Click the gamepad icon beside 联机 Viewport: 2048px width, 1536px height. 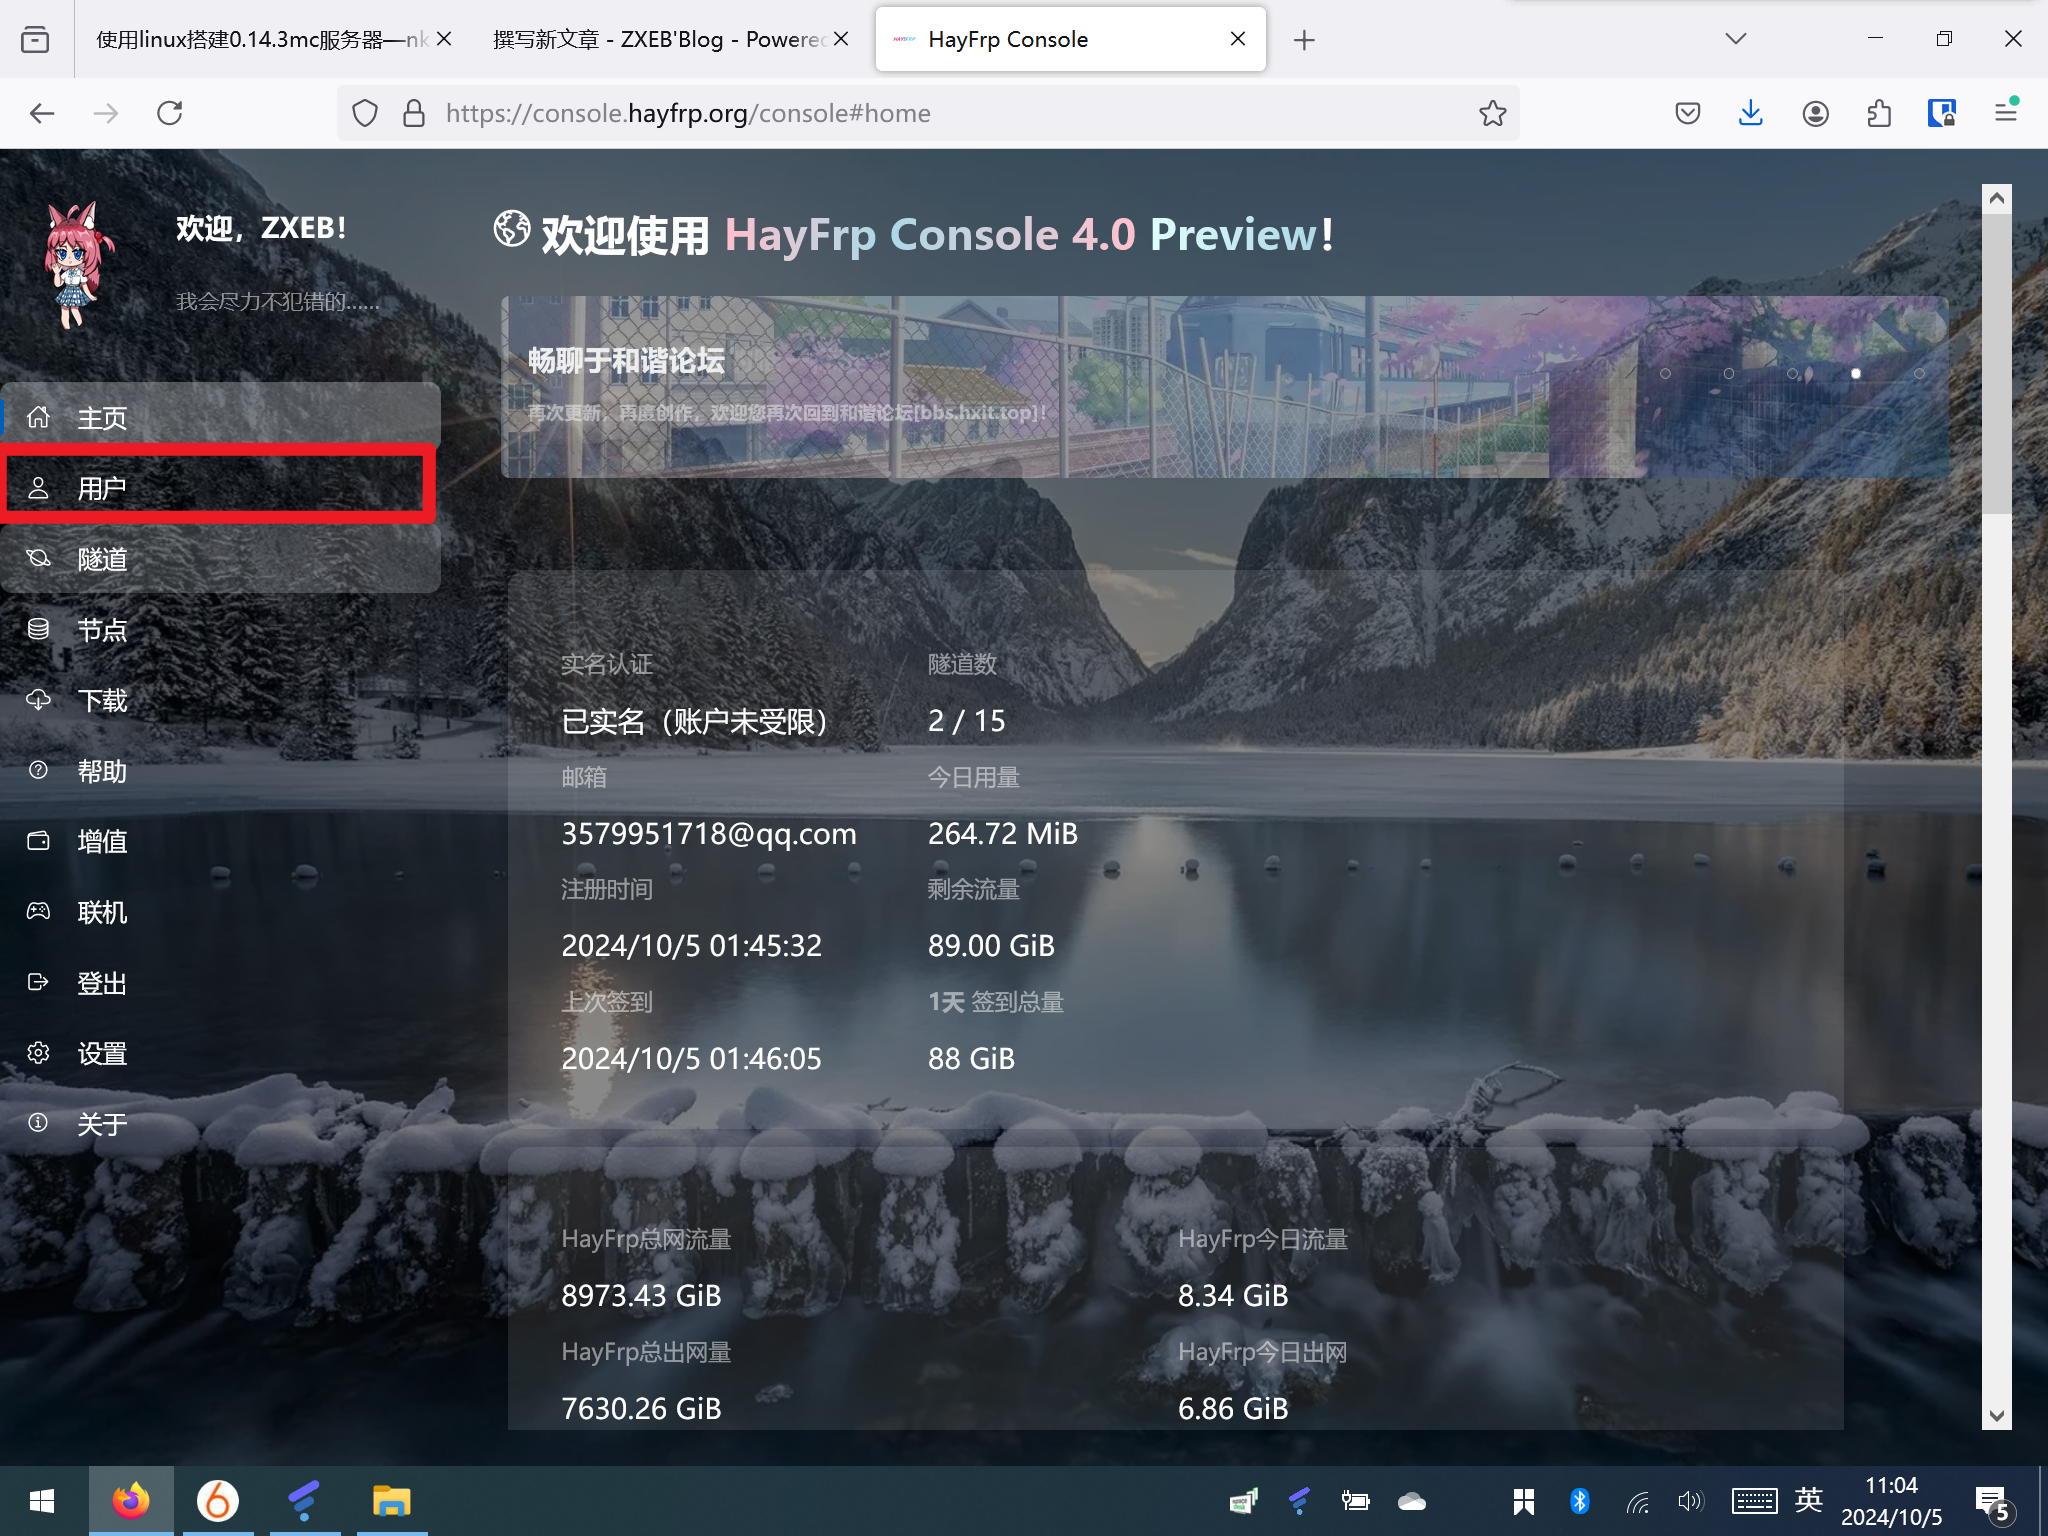pos(38,911)
